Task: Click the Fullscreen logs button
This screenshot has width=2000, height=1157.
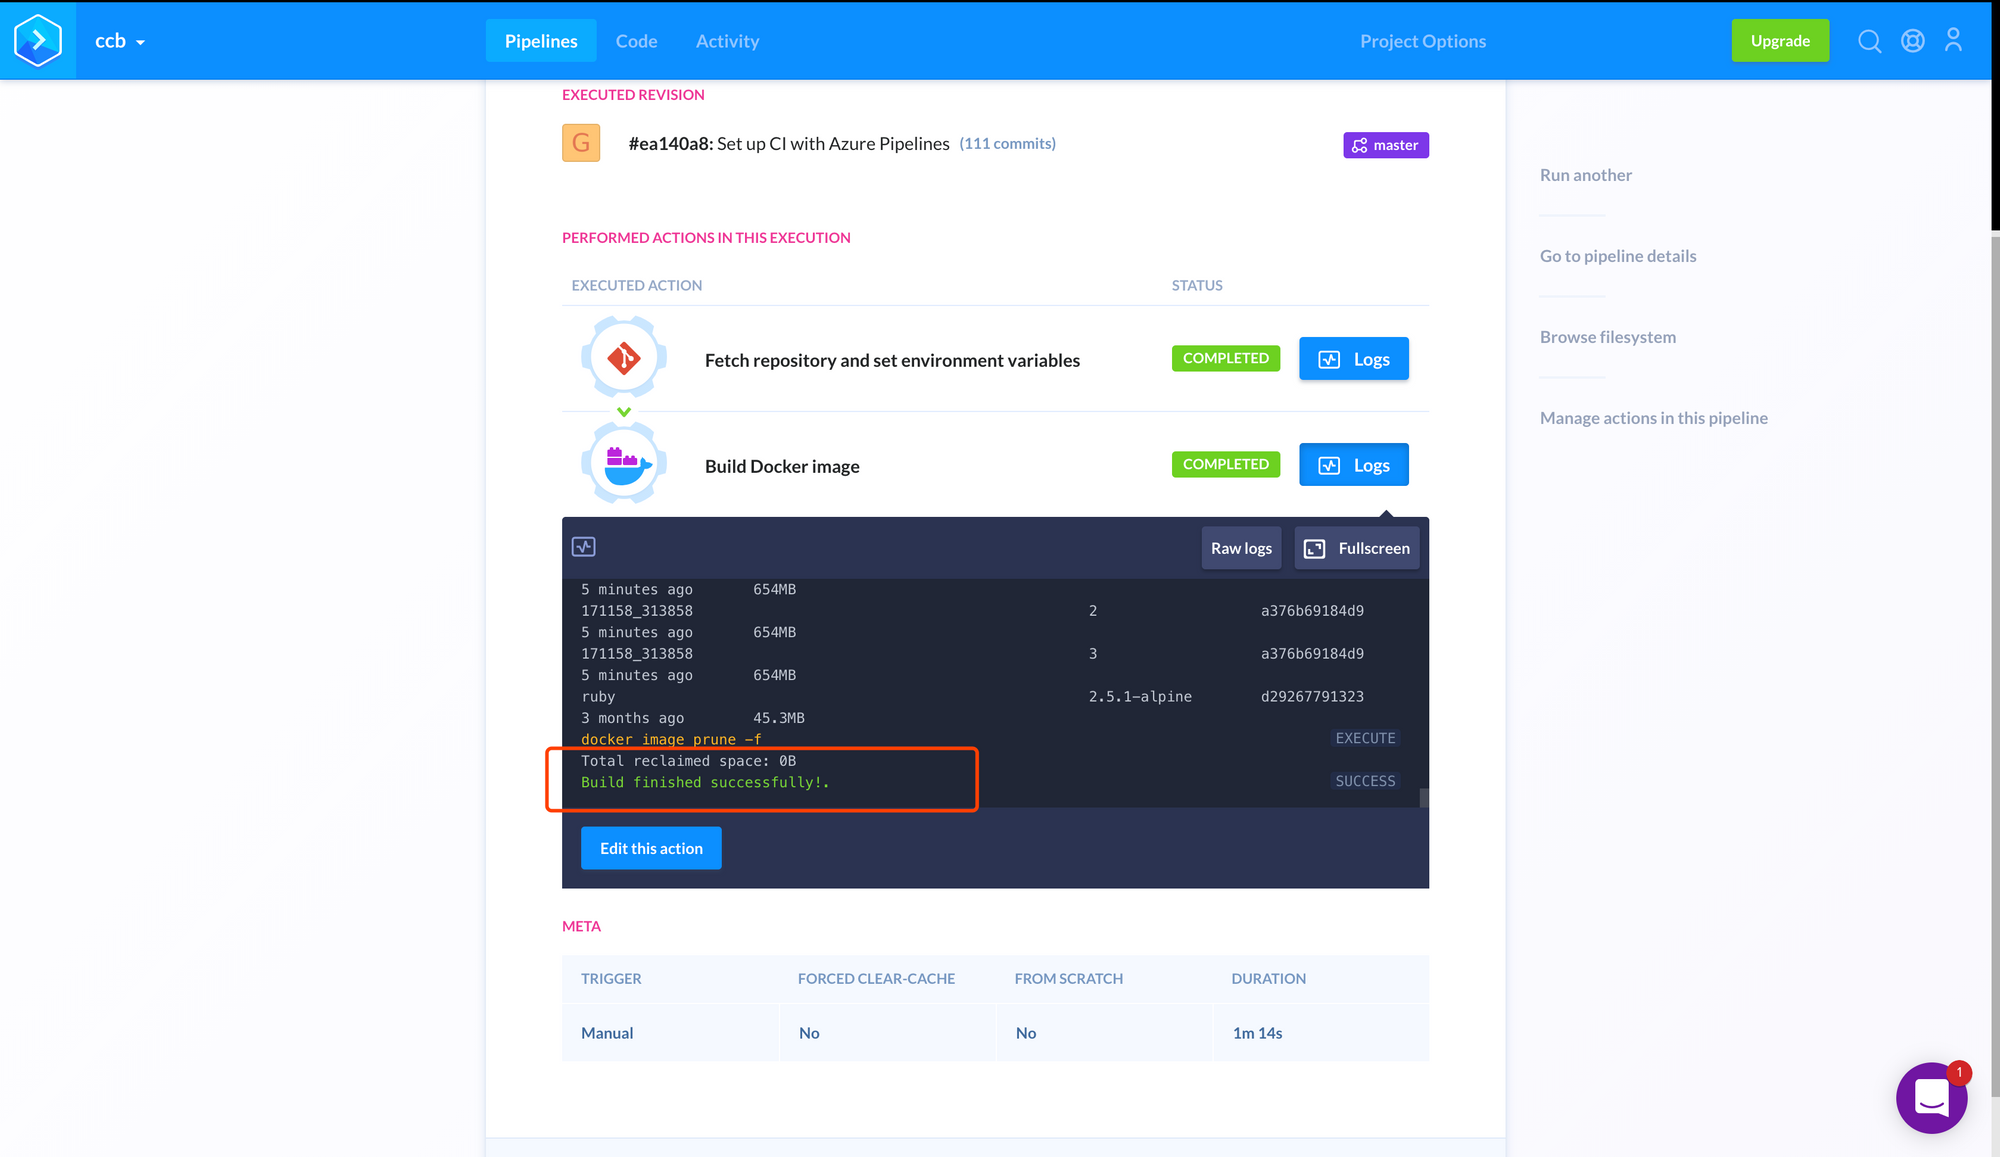Action: coord(1356,548)
